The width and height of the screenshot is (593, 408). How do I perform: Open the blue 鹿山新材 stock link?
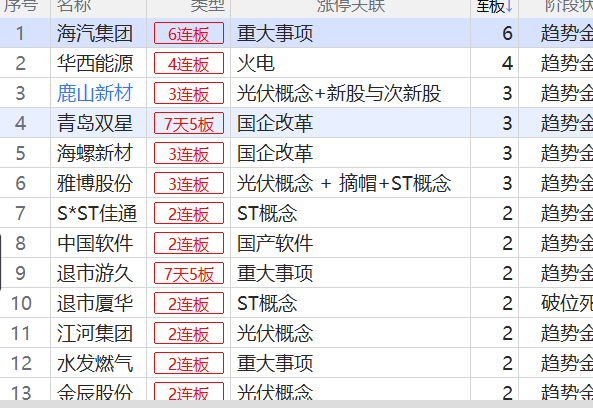point(95,93)
